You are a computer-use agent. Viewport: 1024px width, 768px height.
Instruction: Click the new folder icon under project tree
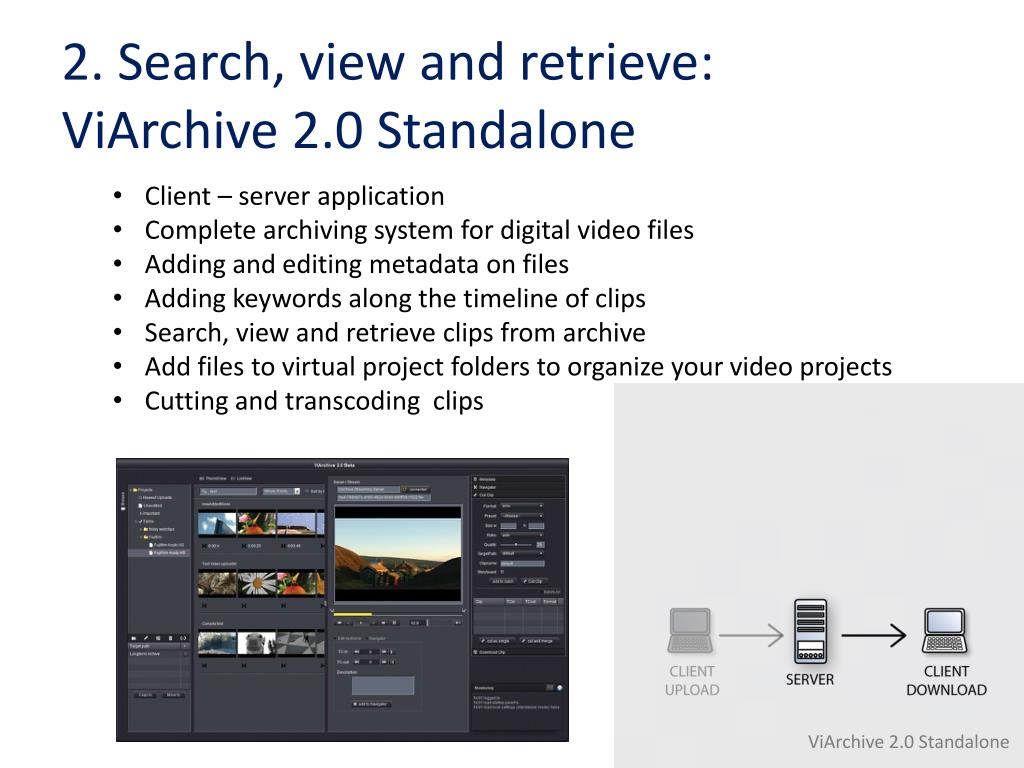point(134,638)
